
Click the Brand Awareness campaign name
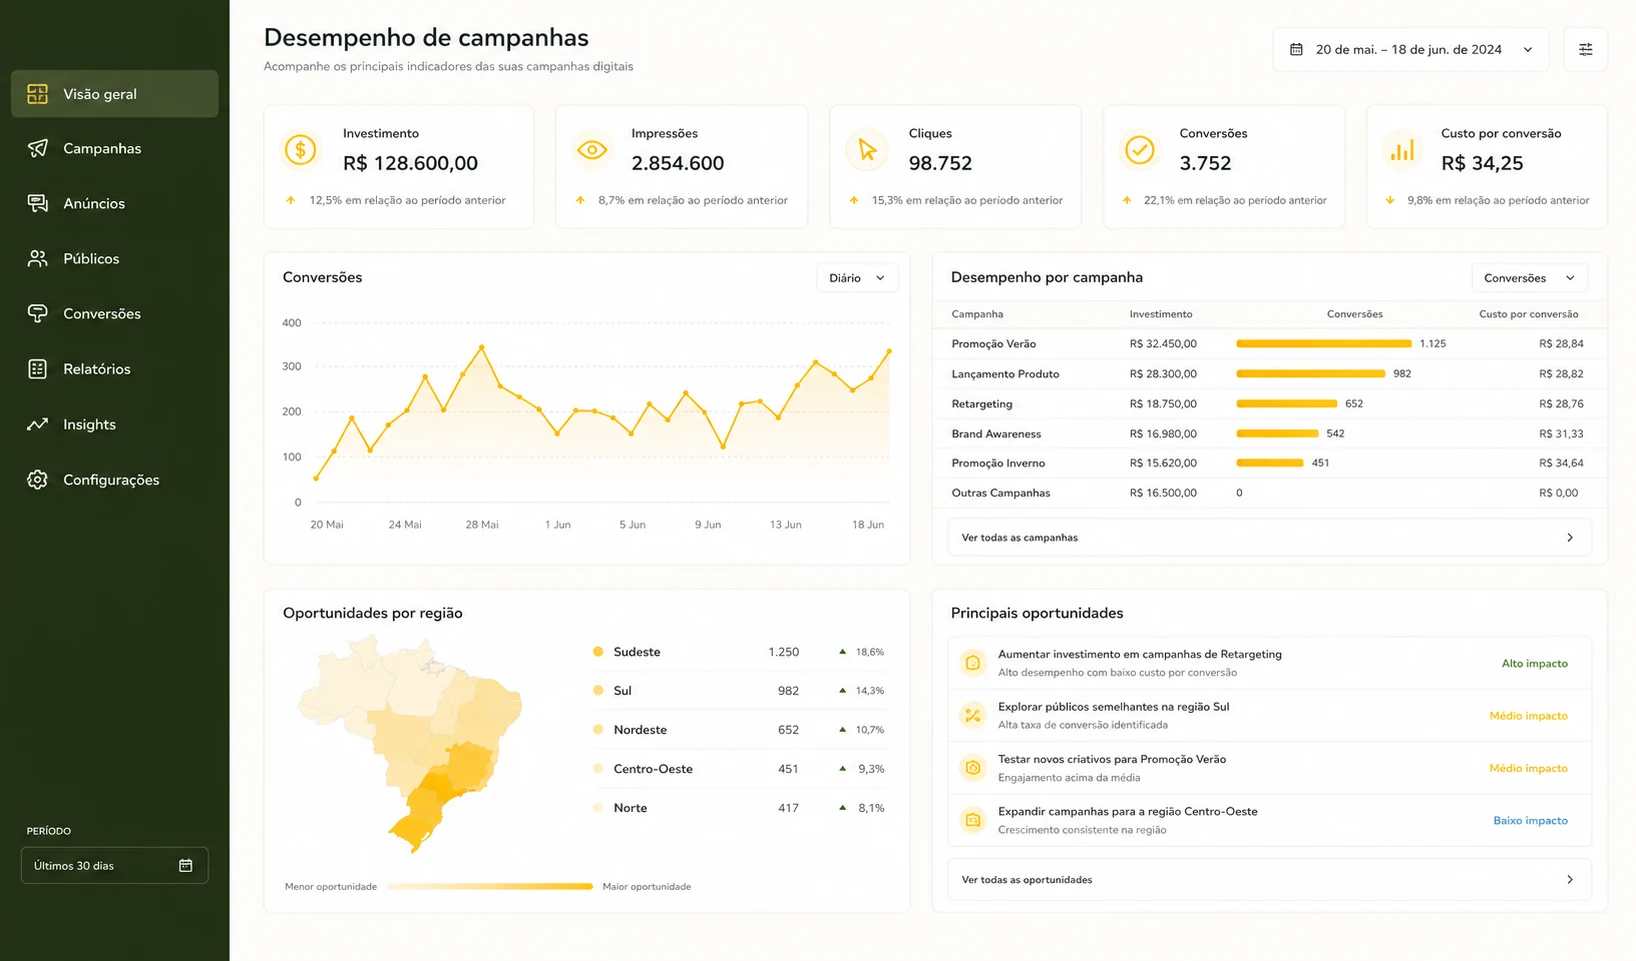click(996, 434)
